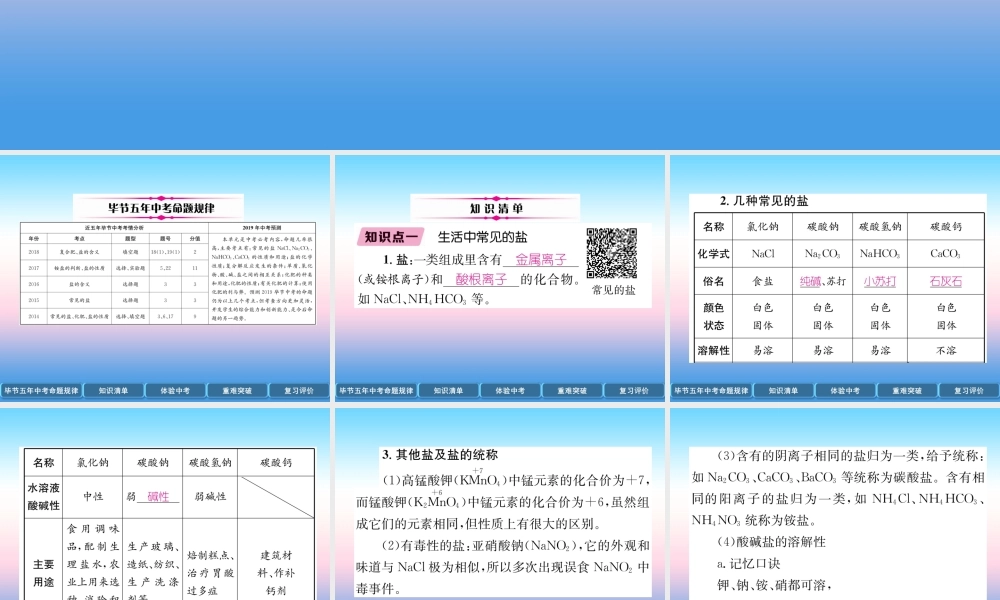The height and width of the screenshot is (600, 1000).
Task: Open the slide titled 毕节五年中考命题规律
Action: [x=165, y=277]
